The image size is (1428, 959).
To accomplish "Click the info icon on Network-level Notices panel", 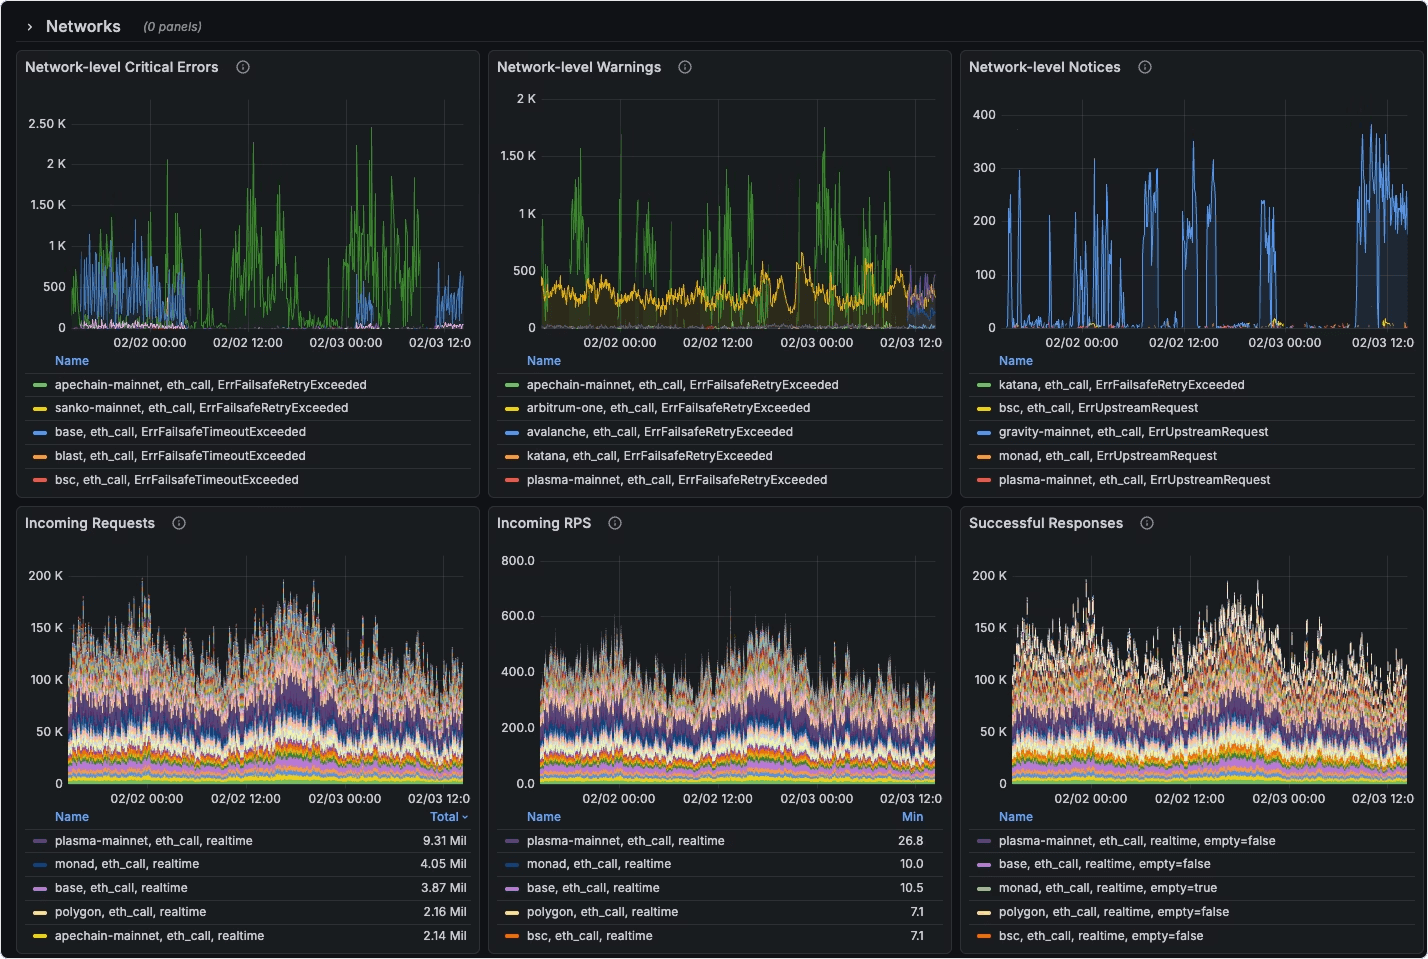I will [x=1144, y=67].
